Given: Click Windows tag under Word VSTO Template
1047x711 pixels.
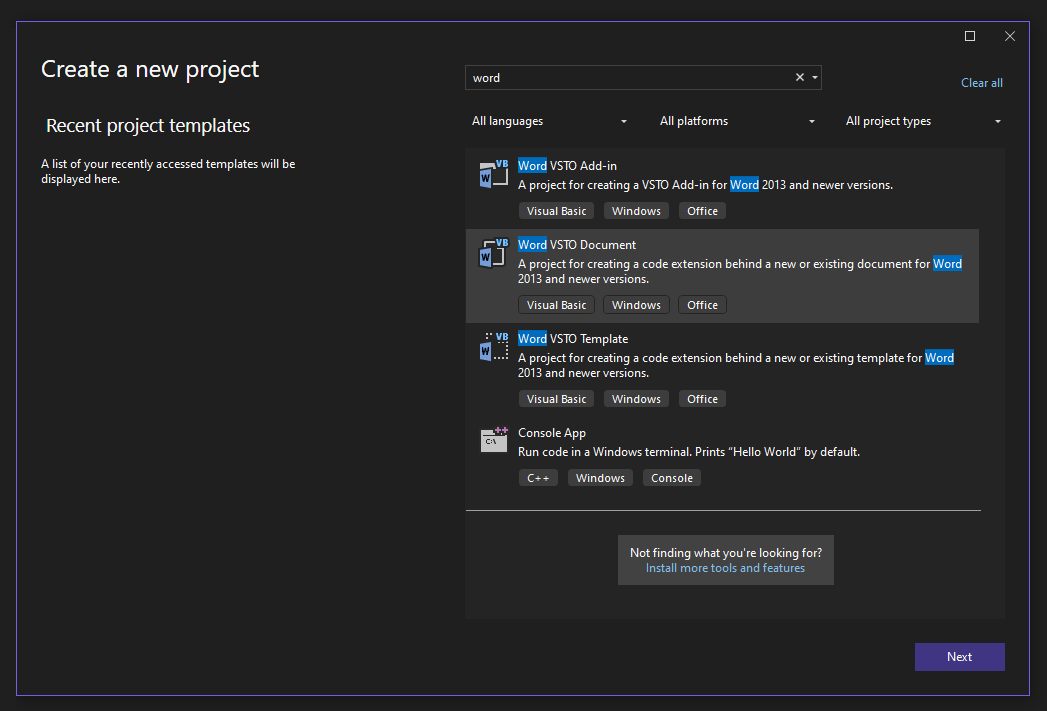Looking at the screenshot, I should click(636, 399).
